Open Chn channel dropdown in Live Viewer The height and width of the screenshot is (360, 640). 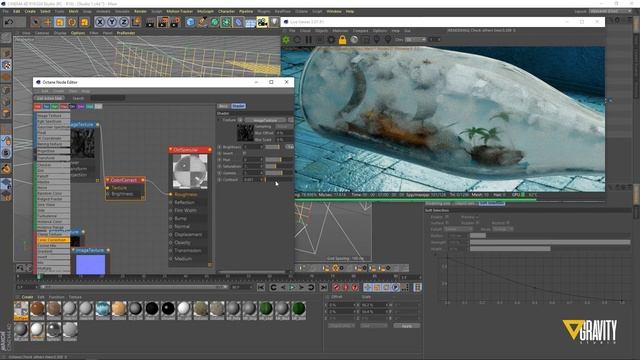(x=415, y=40)
